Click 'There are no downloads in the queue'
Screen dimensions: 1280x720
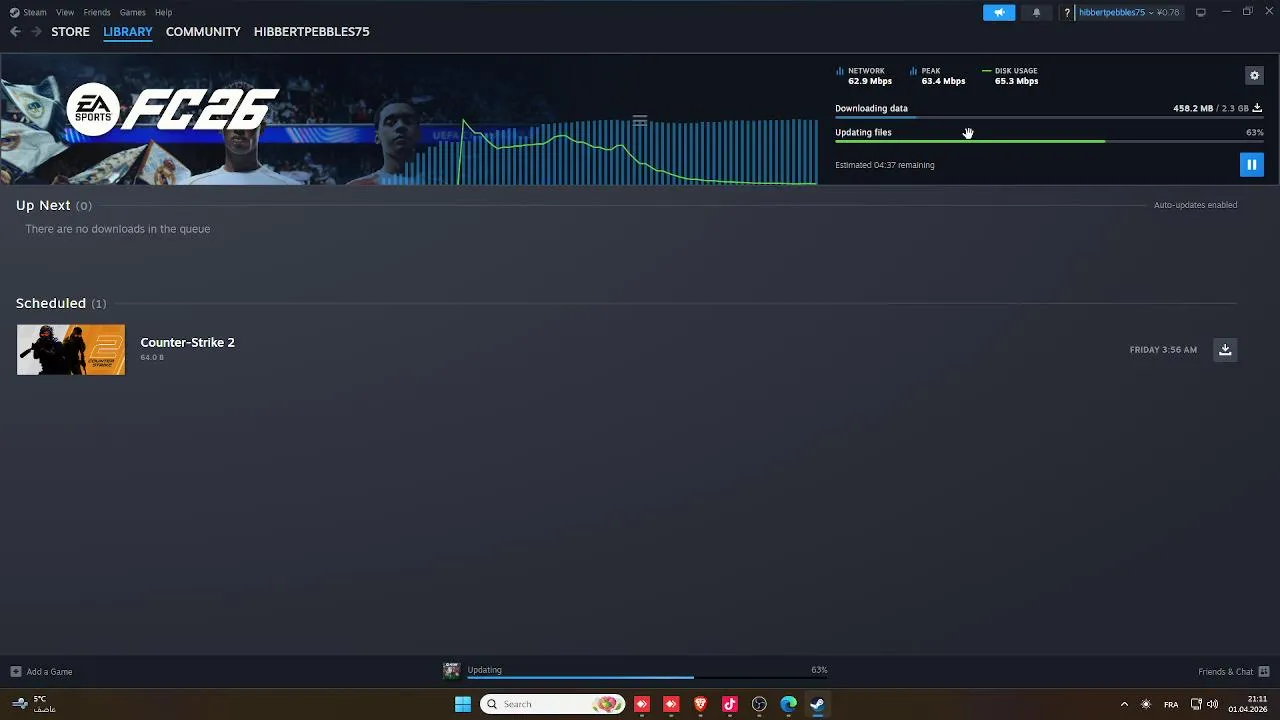[x=118, y=229]
